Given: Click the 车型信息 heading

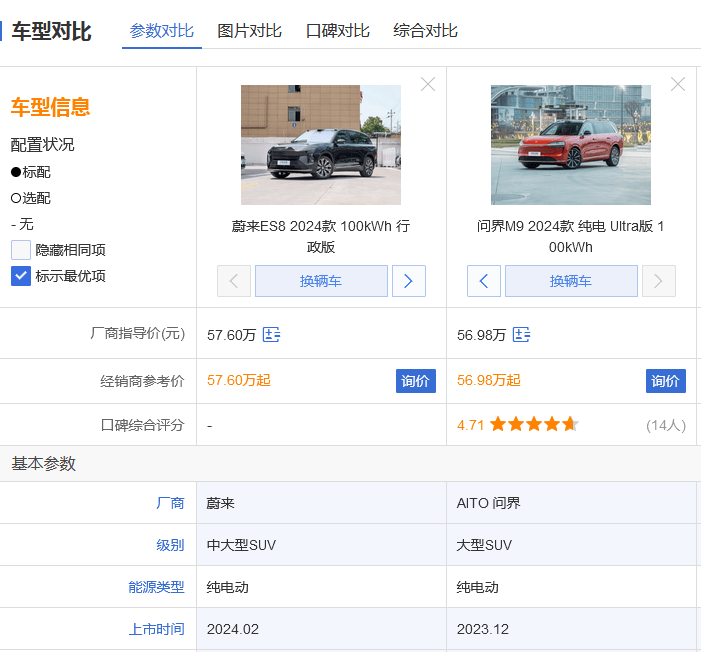Looking at the screenshot, I should click(50, 107).
